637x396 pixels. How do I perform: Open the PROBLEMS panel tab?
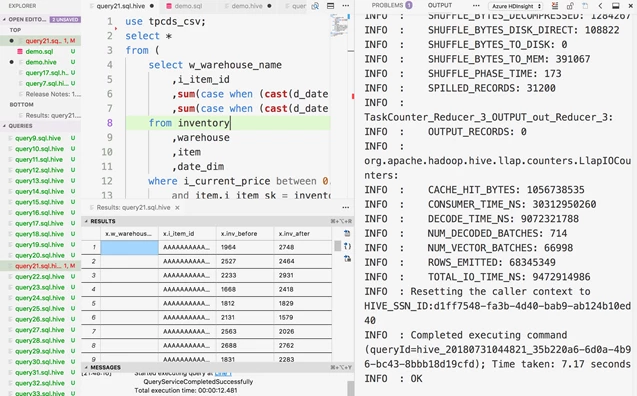(x=387, y=5)
